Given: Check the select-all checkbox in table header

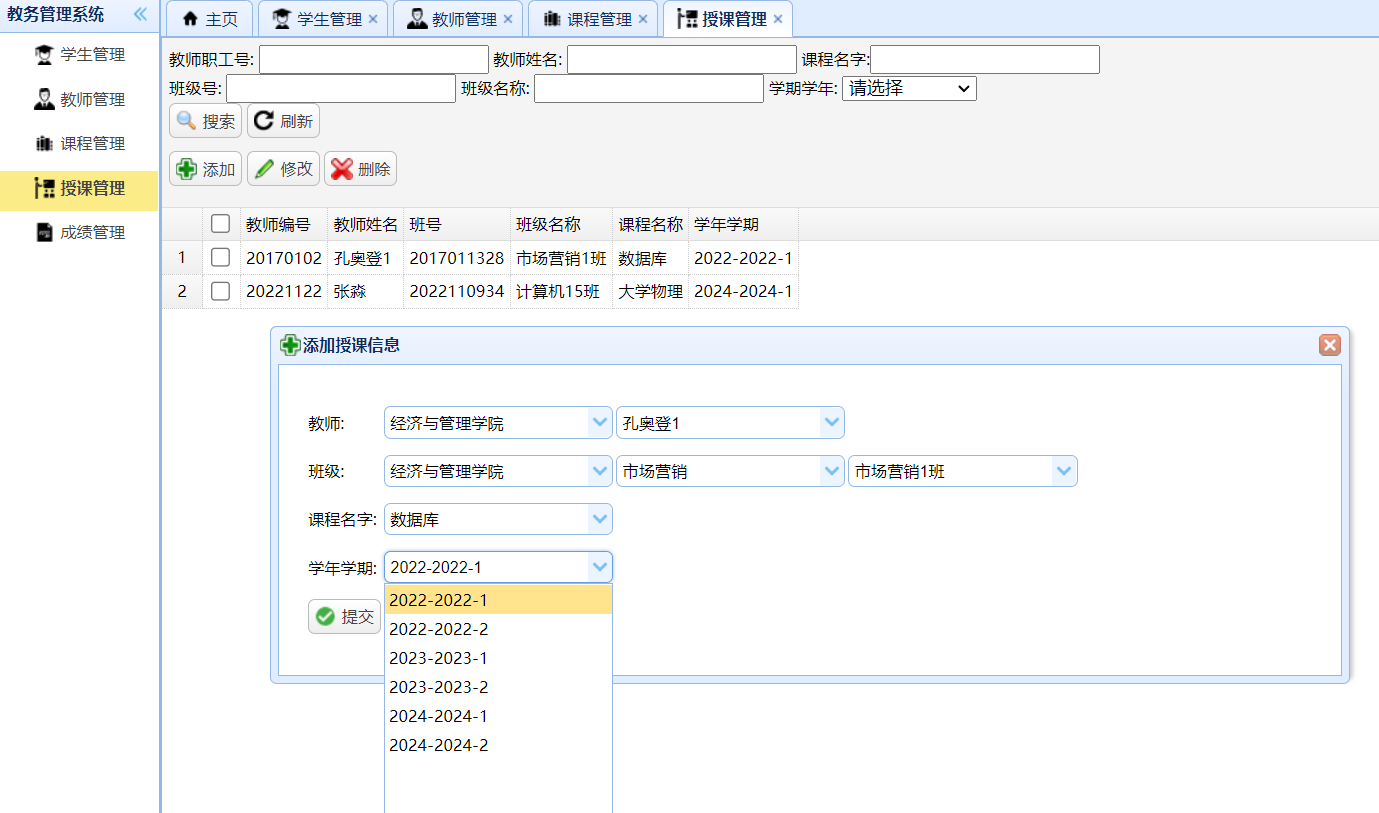Looking at the screenshot, I should (x=221, y=223).
